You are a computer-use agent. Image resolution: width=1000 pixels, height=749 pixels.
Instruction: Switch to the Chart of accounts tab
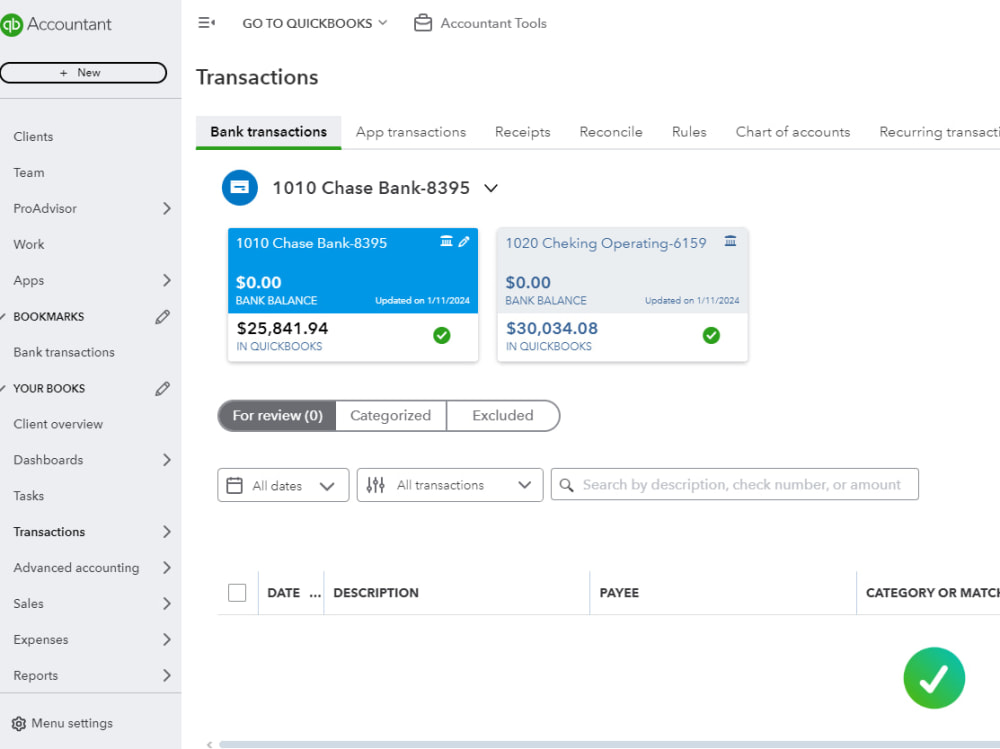[x=793, y=132]
